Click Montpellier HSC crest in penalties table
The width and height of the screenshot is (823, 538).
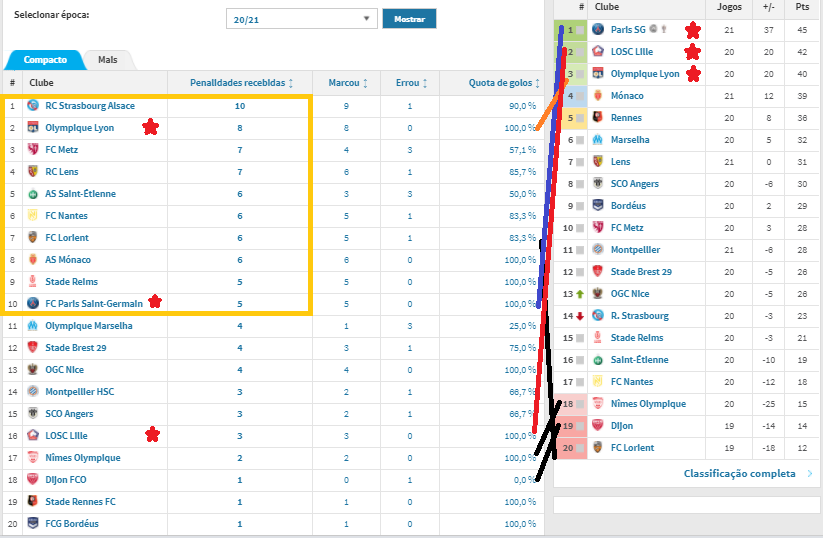[x=33, y=392]
